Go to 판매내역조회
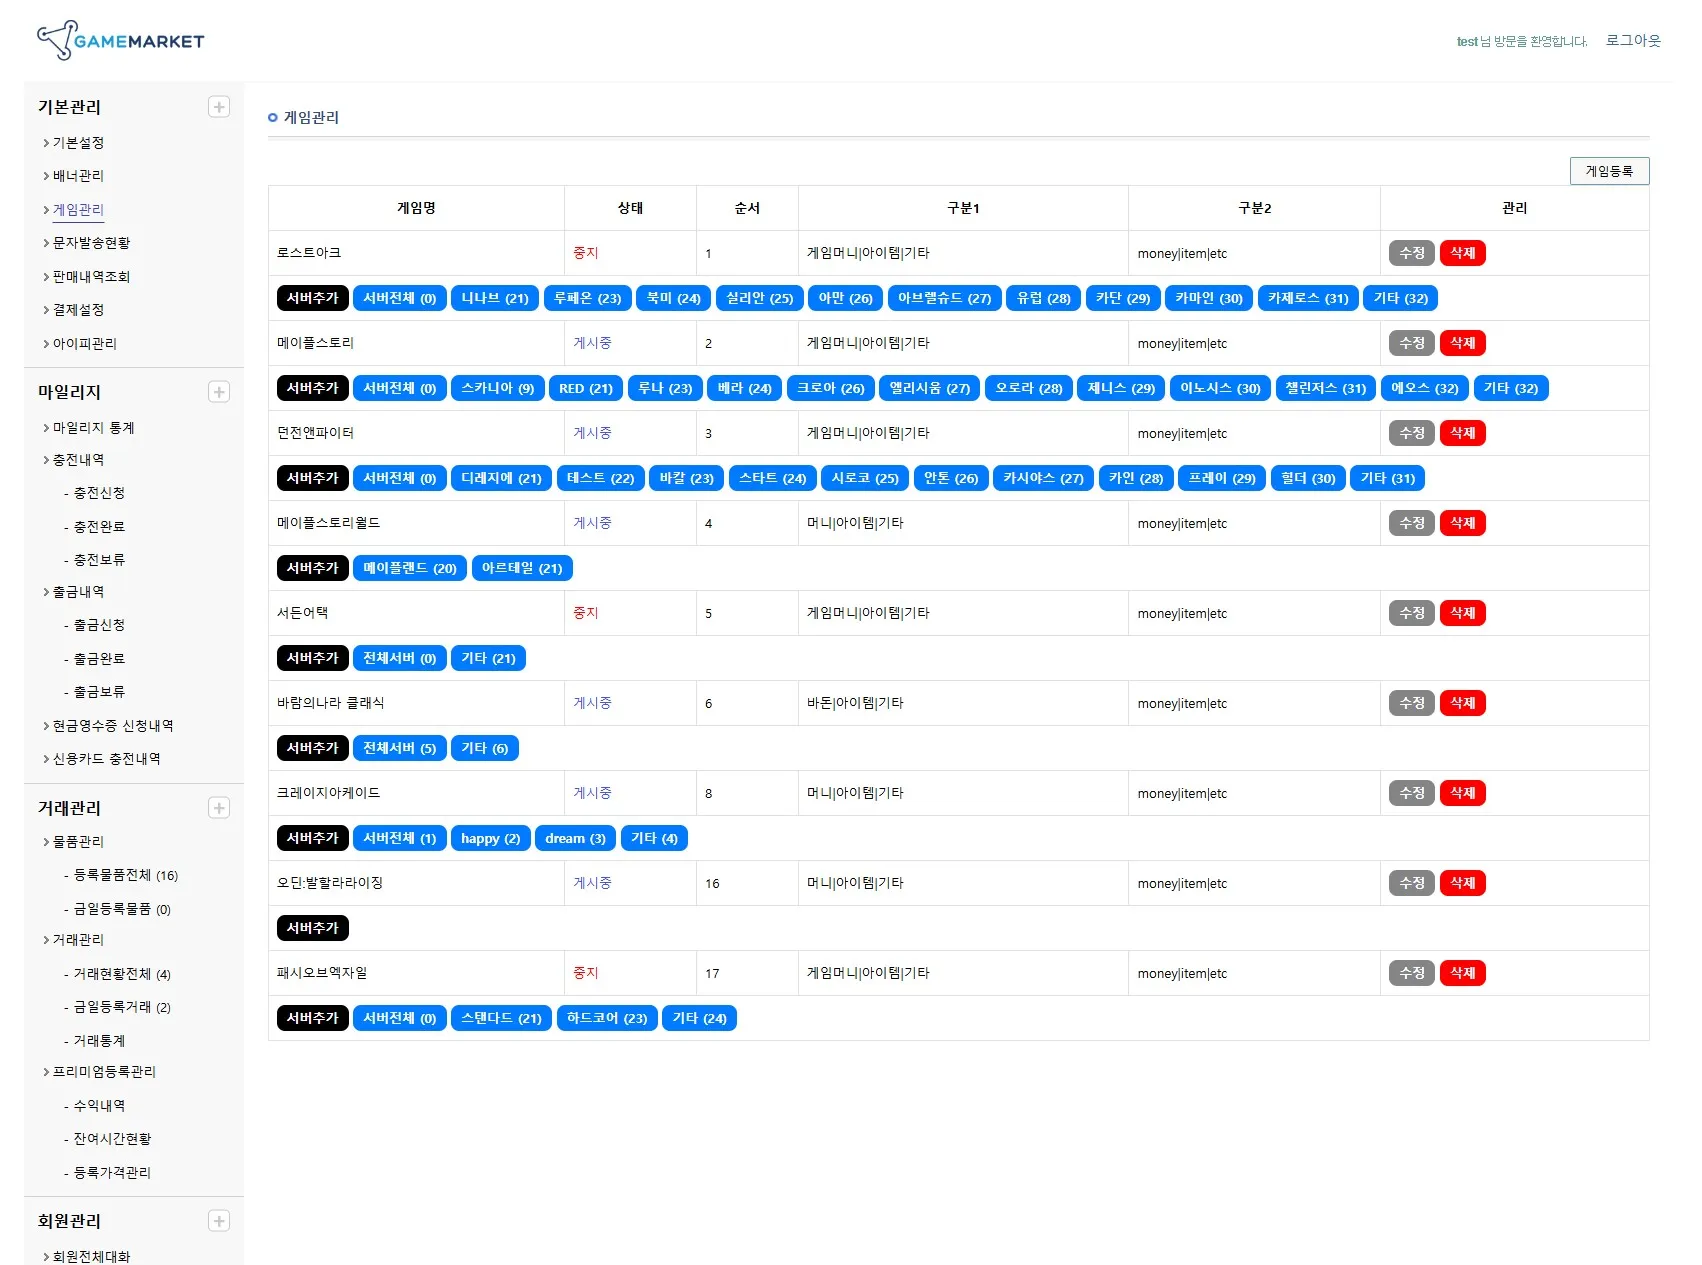This screenshot has height=1265, width=1702. [x=91, y=277]
